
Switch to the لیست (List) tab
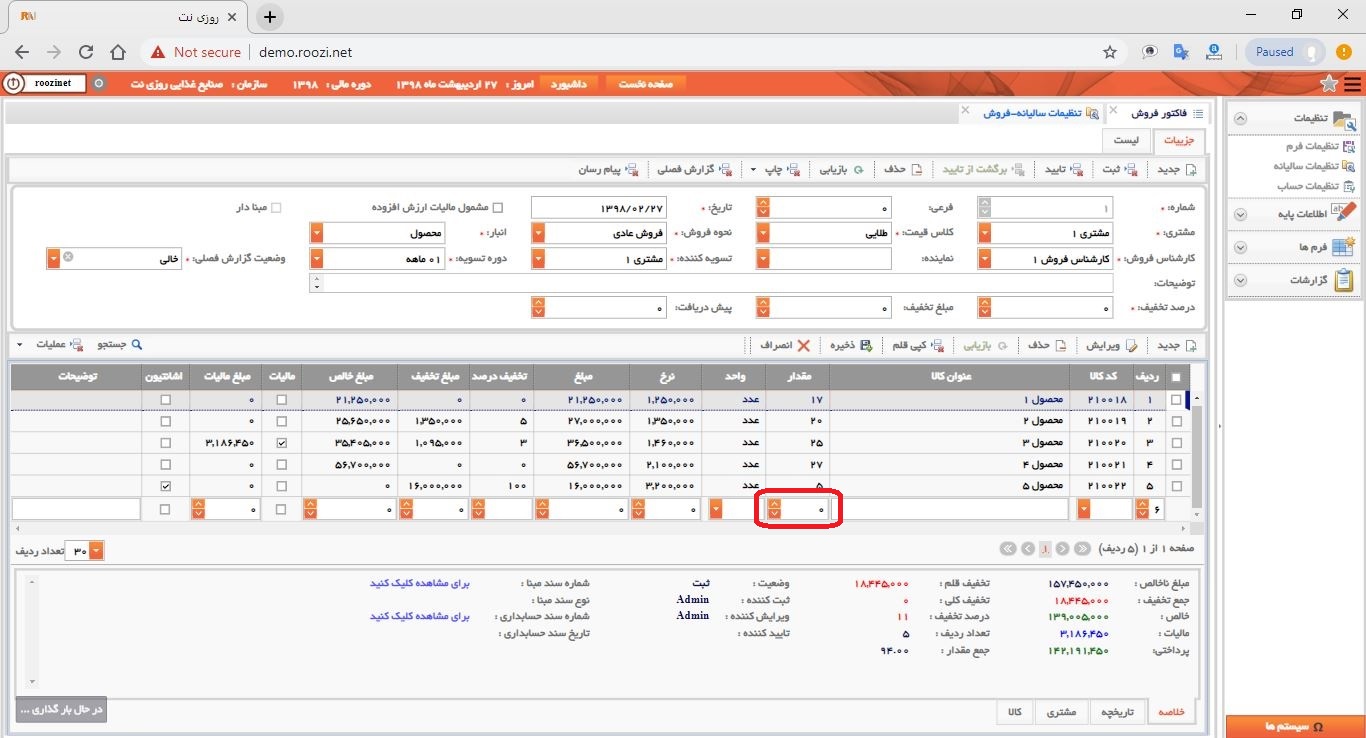(x=1127, y=141)
